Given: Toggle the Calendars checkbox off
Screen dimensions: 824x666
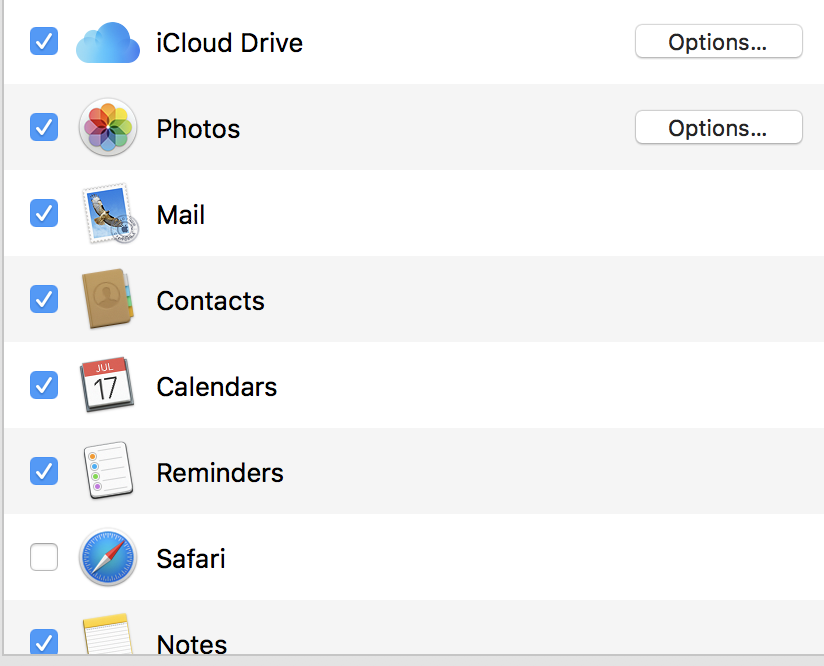Looking at the screenshot, I should click(44, 385).
